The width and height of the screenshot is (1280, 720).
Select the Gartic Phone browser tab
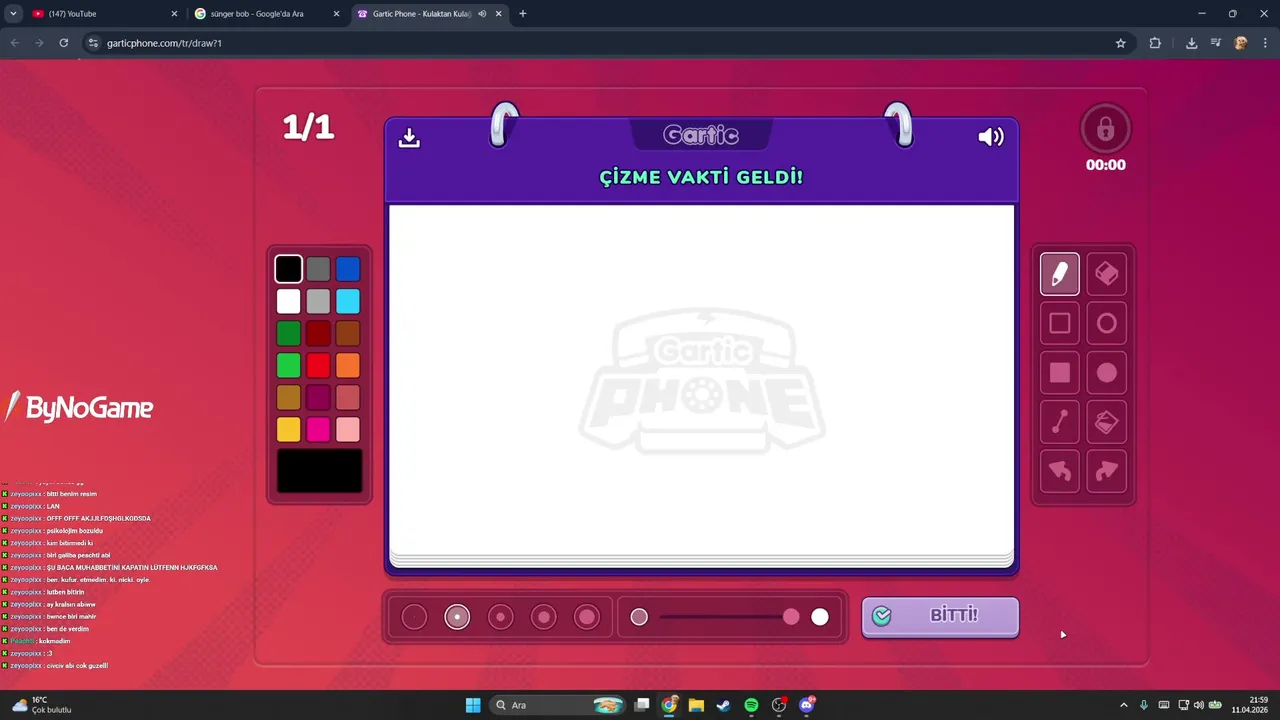point(429,14)
